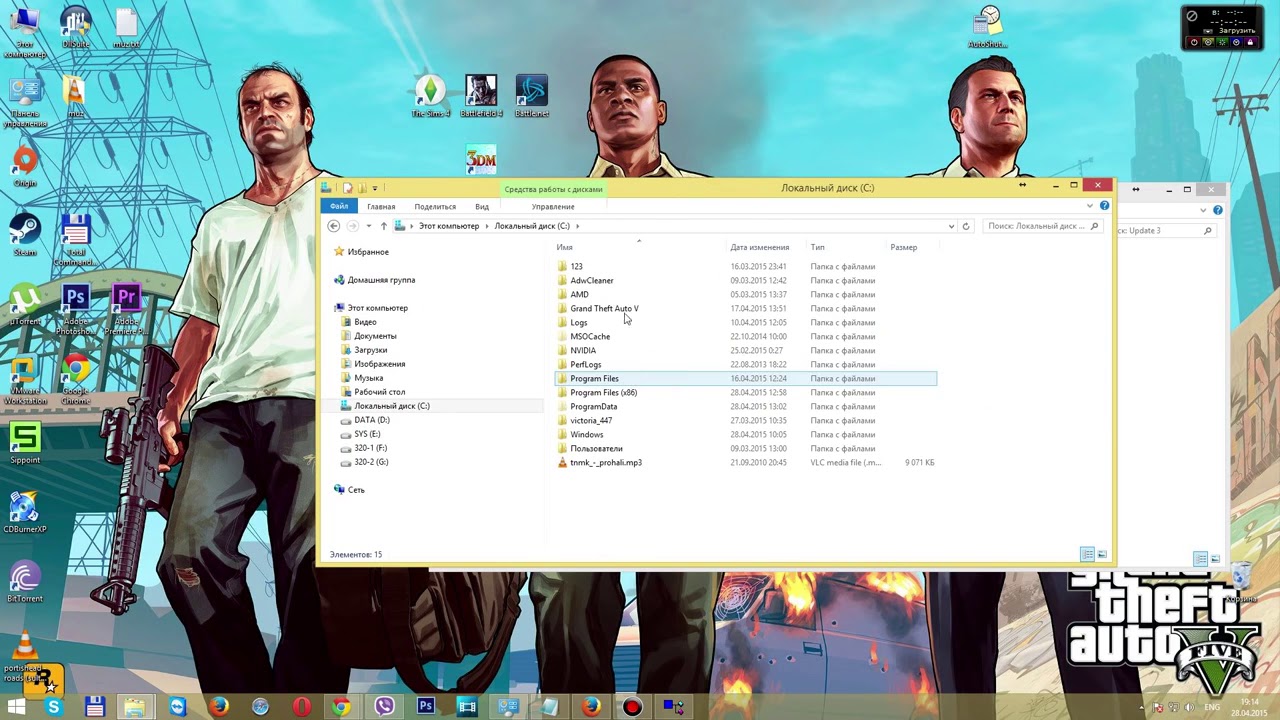Viewport: 1280px width, 720px height.
Task: Open Документы in the navigation pane
Action: click(375, 336)
